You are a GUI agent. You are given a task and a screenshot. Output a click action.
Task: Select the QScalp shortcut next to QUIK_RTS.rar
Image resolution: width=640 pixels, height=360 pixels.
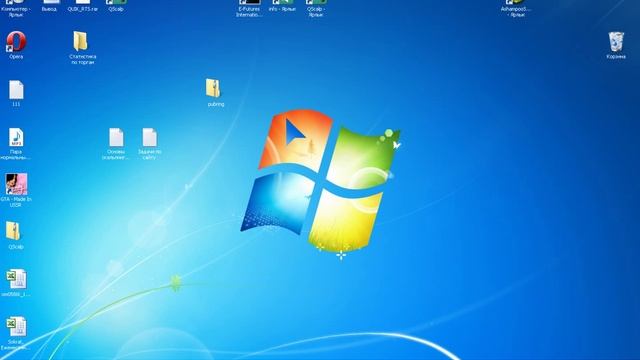point(116,6)
